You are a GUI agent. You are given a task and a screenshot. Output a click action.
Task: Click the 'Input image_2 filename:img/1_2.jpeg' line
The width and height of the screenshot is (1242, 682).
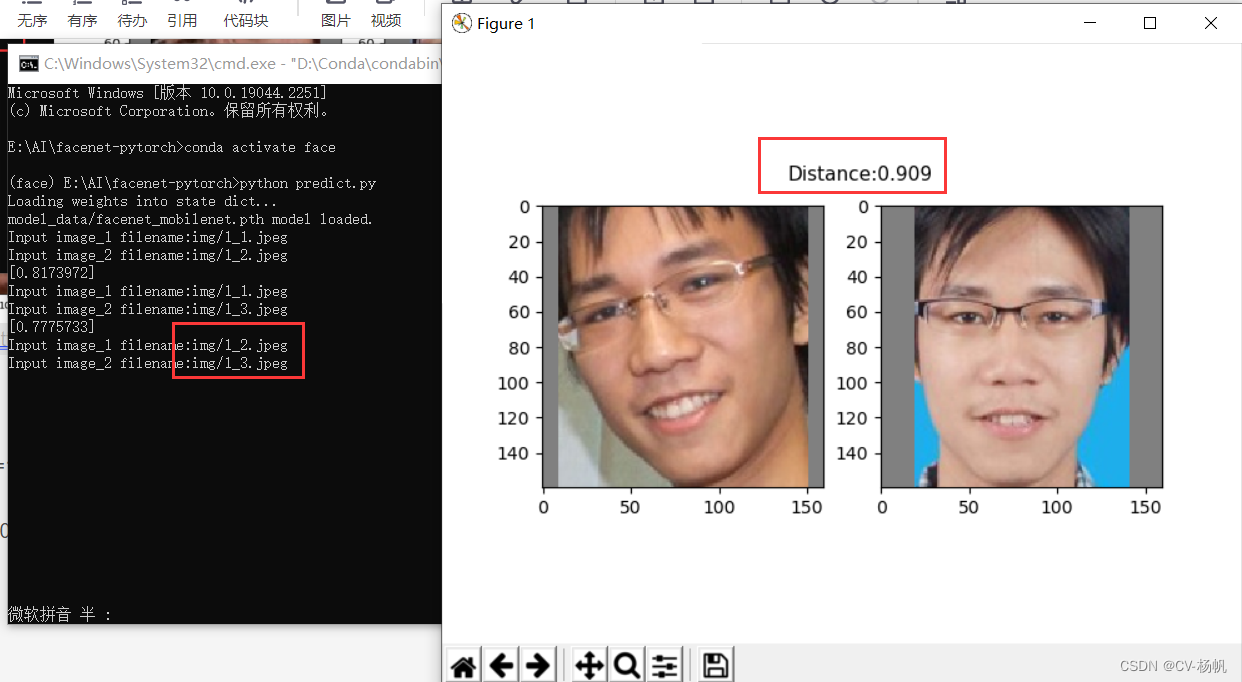pyautogui.click(x=148, y=255)
